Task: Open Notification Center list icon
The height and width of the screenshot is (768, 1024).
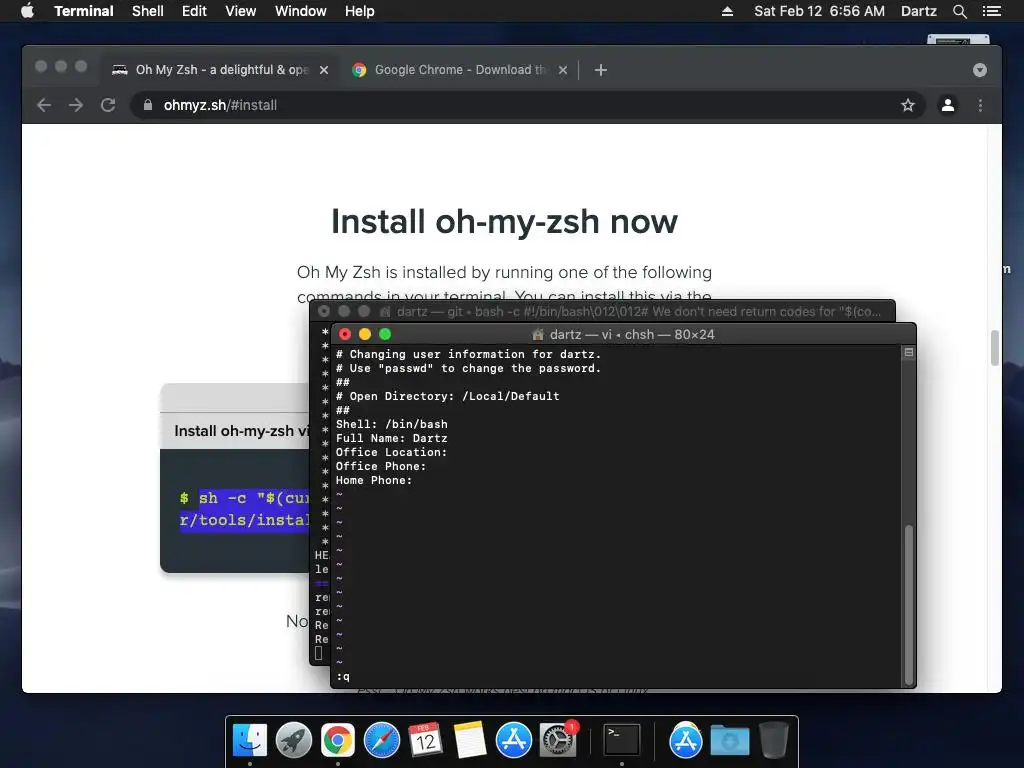Action: pyautogui.click(x=991, y=11)
